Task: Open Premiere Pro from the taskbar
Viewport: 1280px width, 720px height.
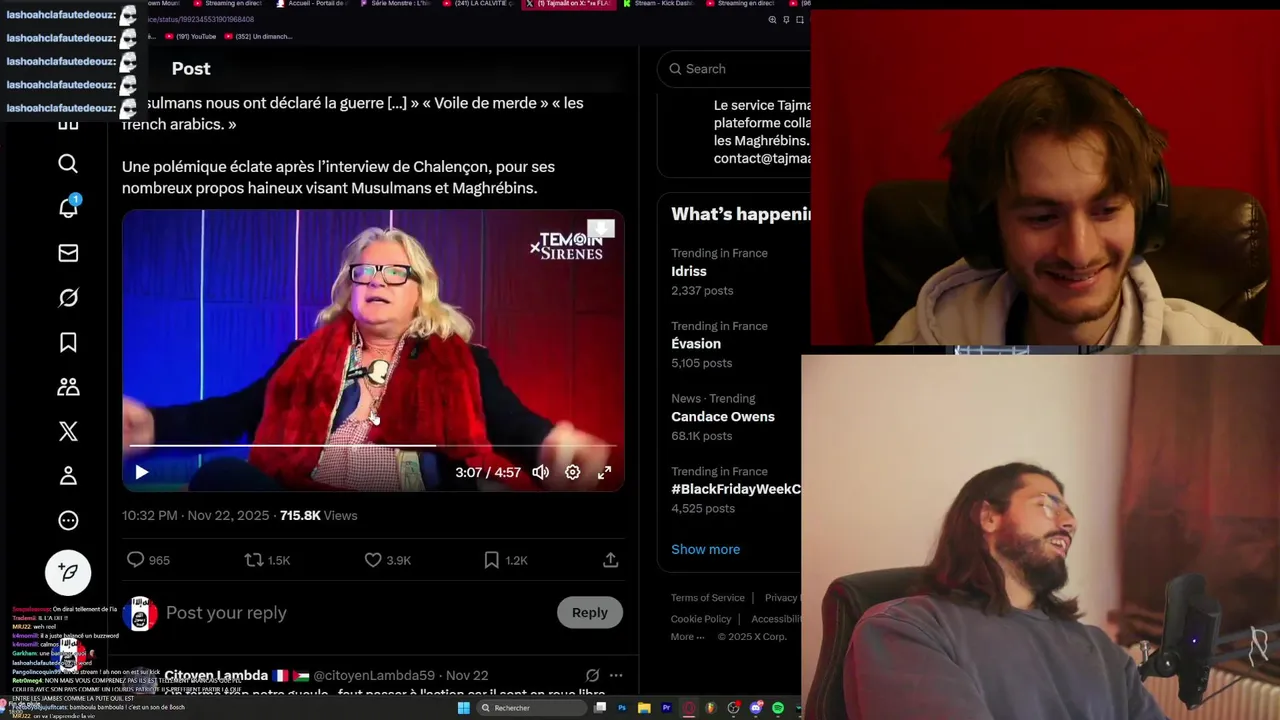Action: 667,708
